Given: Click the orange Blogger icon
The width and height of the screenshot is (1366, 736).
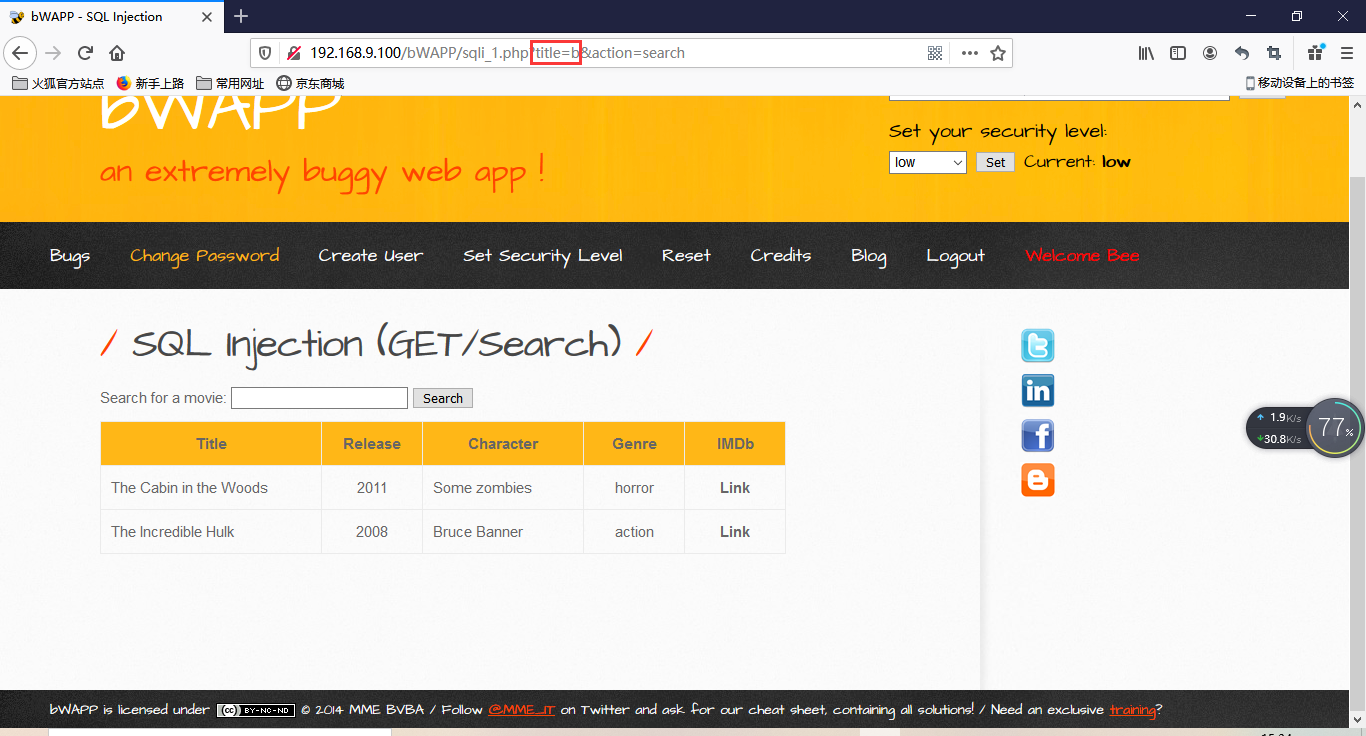Looking at the screenshot, I should [1037, 480].
